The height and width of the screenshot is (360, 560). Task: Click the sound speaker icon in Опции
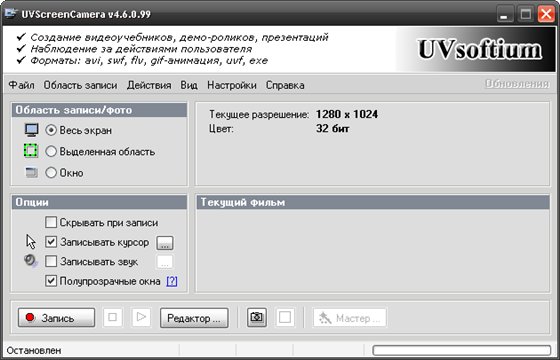click(x=31, y=260)
